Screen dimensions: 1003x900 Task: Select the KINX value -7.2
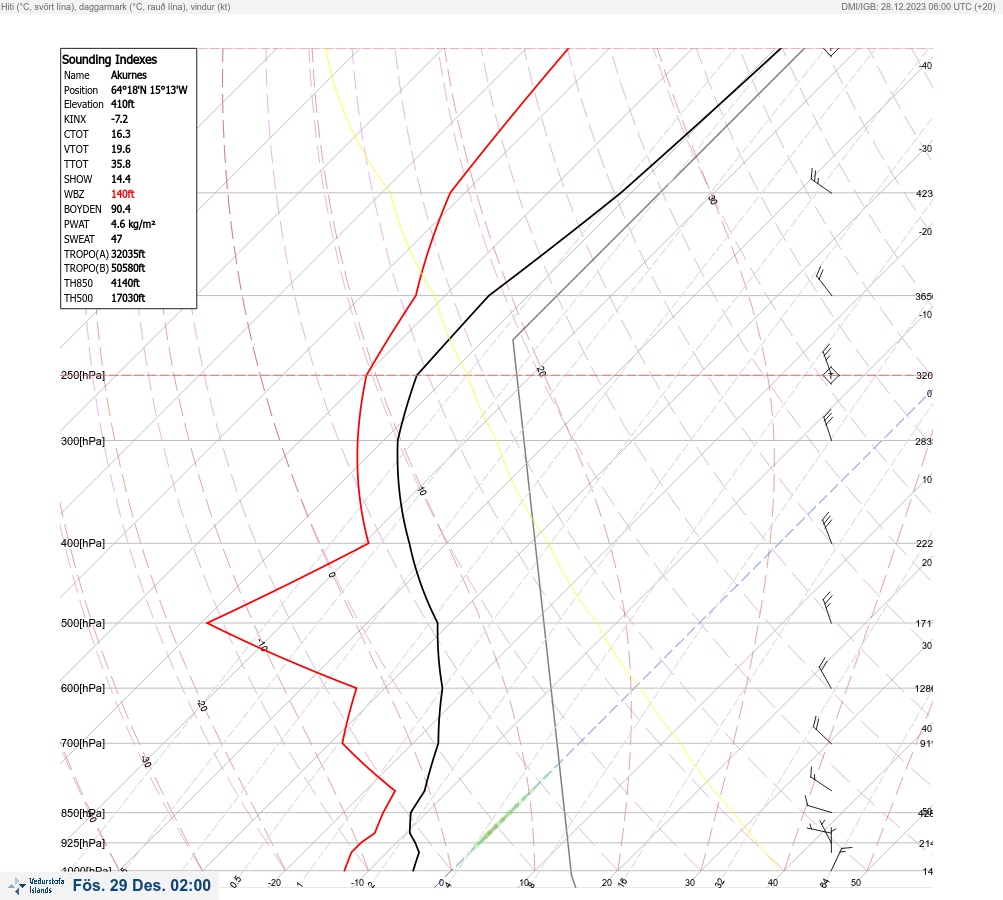coord(120,119)
